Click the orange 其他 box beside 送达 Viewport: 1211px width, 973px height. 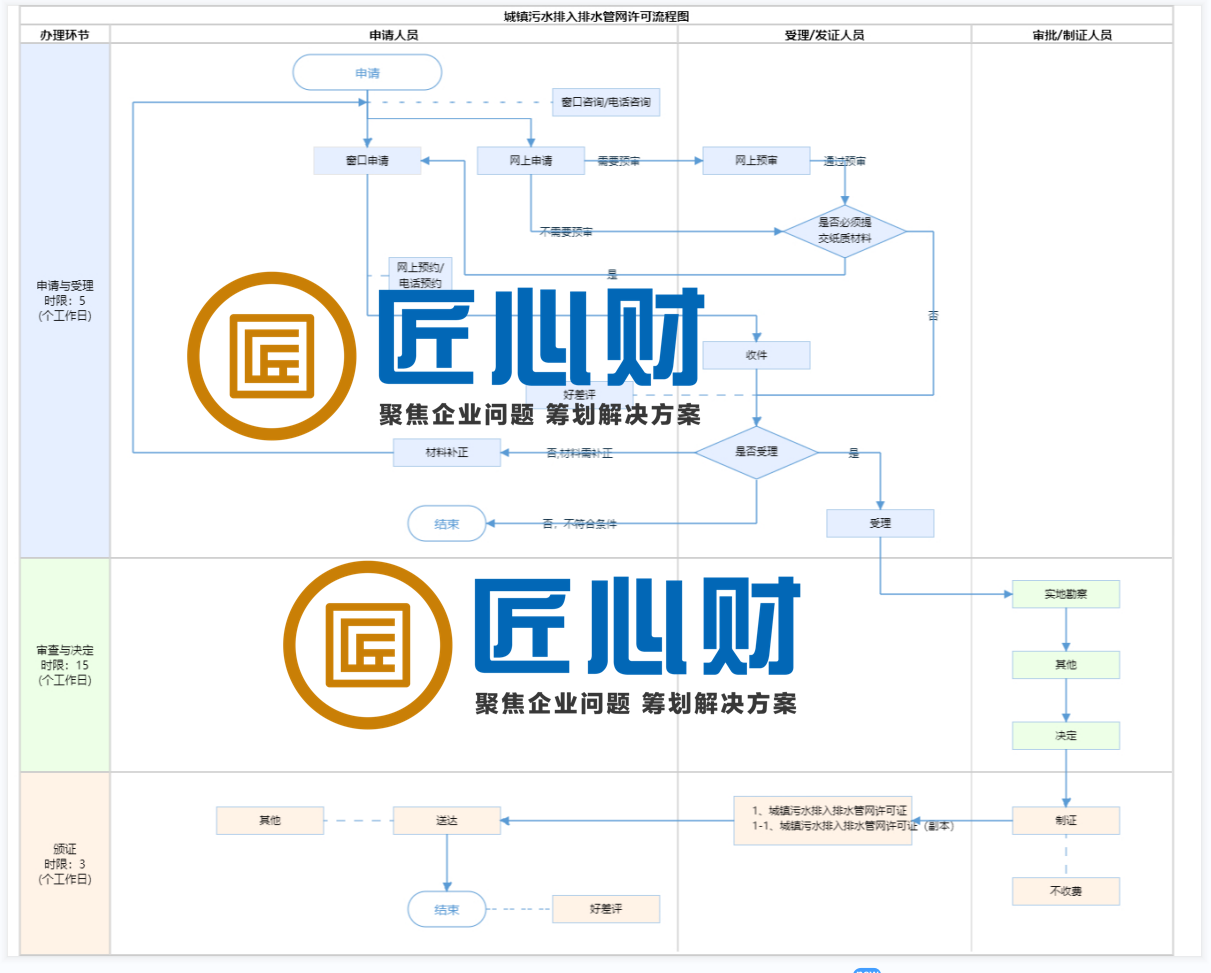(270, 820)
